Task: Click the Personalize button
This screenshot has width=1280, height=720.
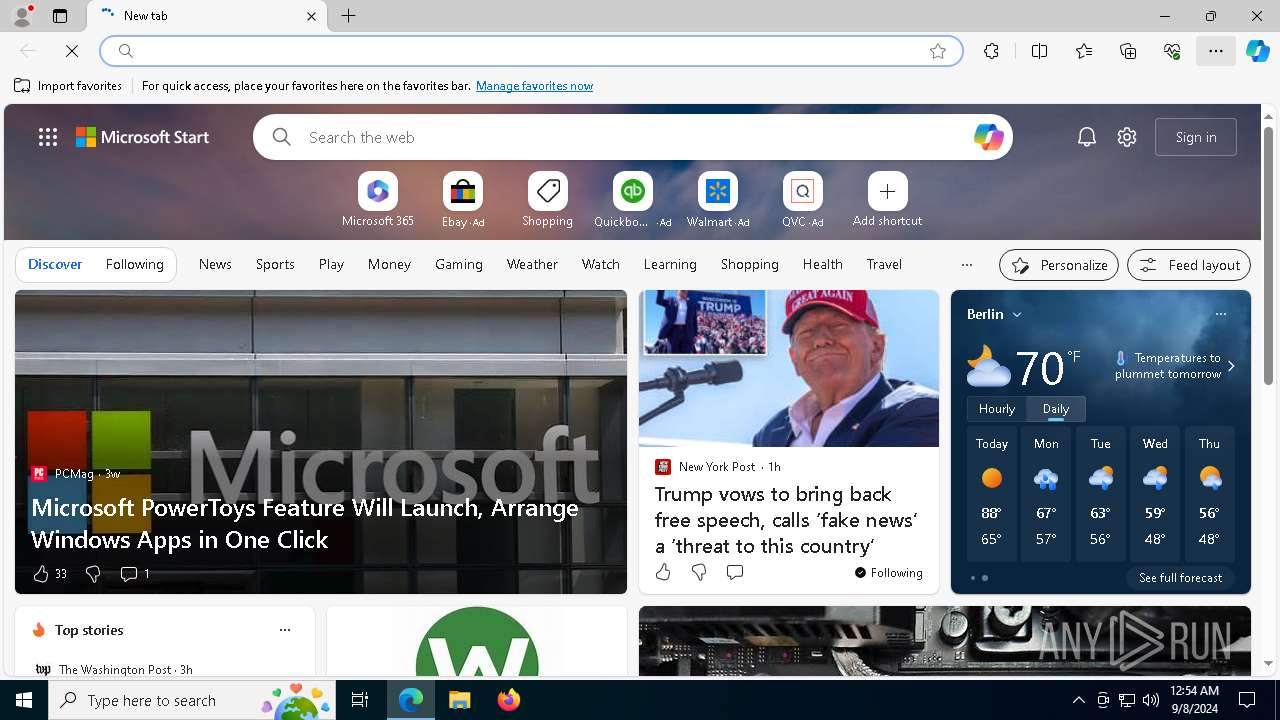Action: [1059, 265]
